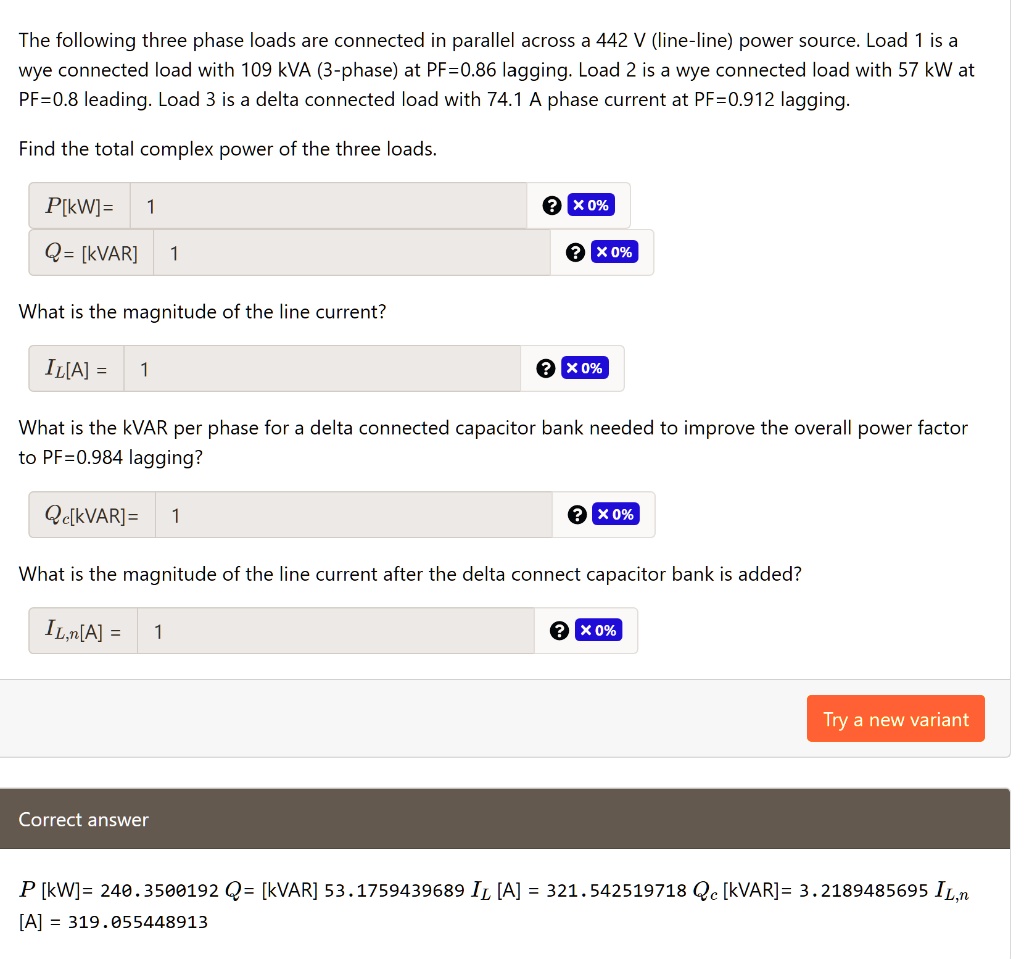Viewport: 1024px width, 959px height.
Task: Click the P[kW]= label beside the first input
Action: [x=79, y=206]
